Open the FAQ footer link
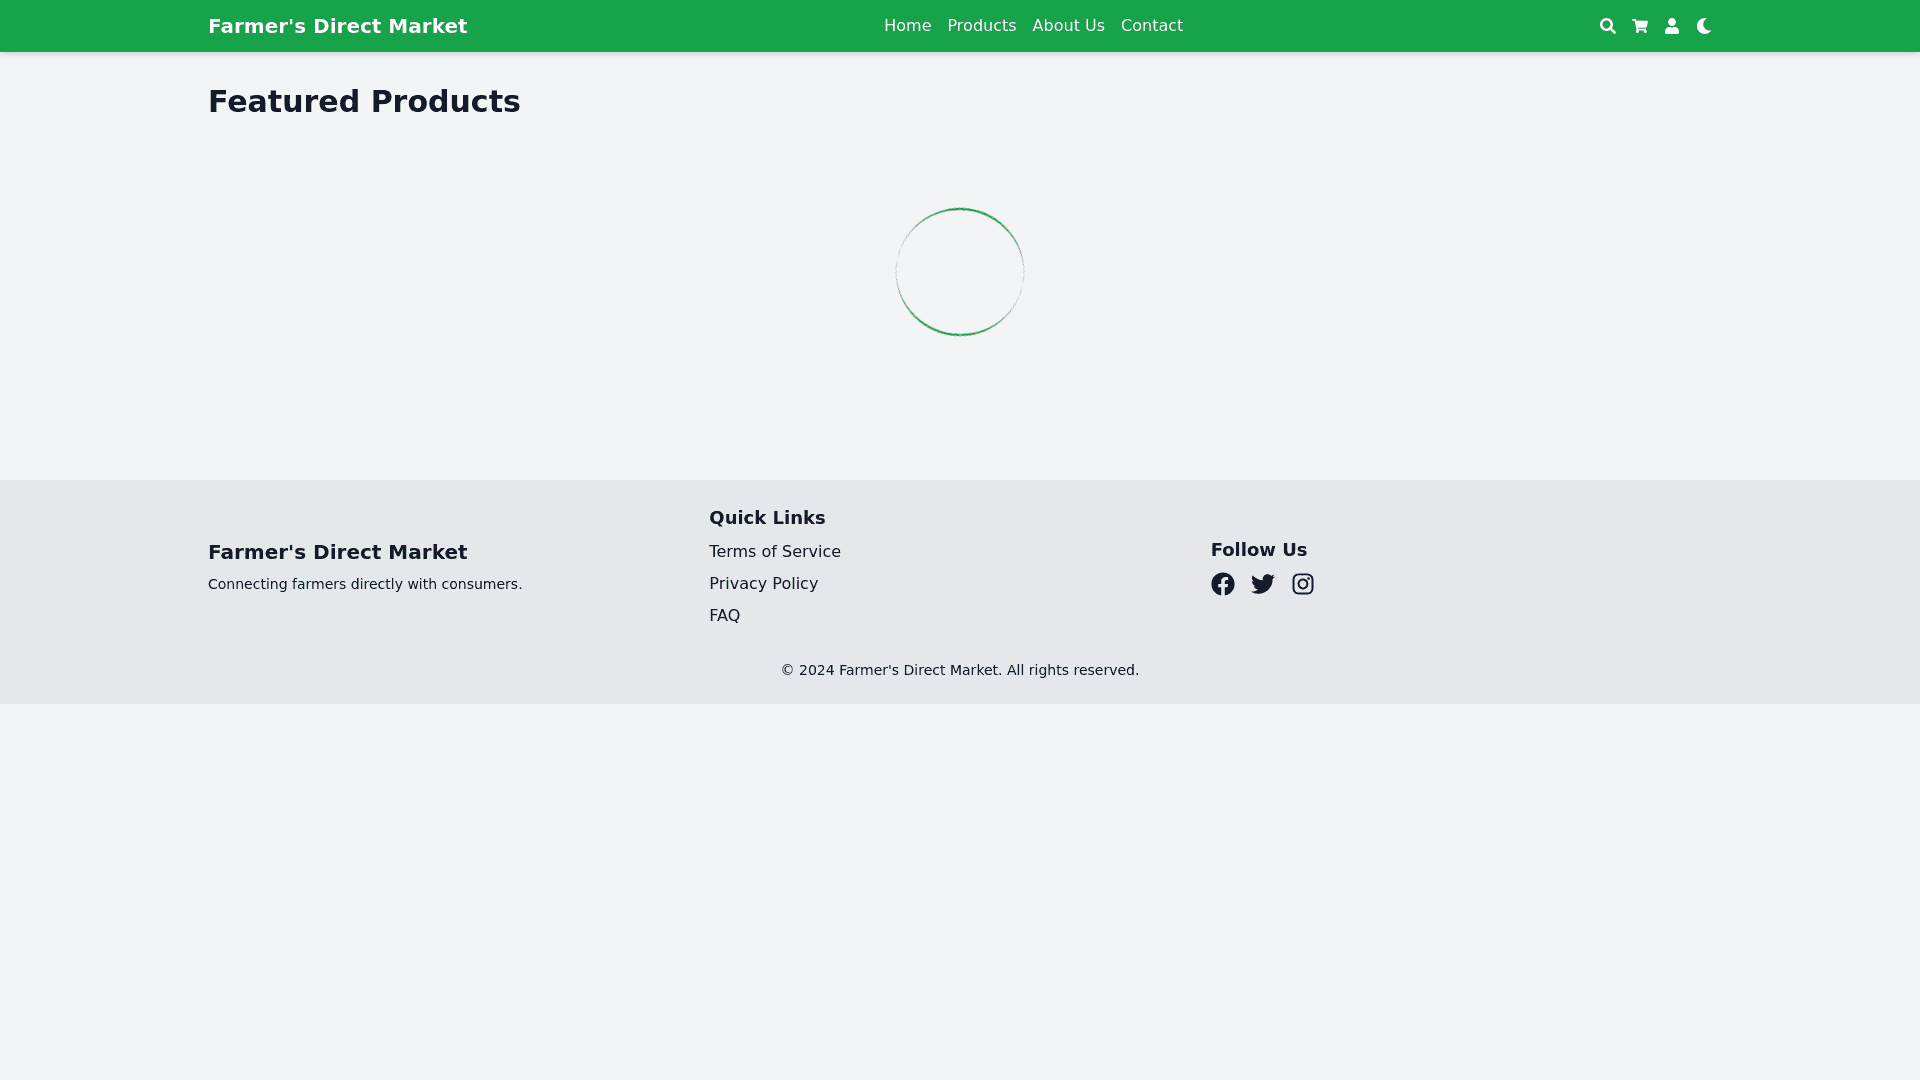Viewport: 1920px width, 1080px height. point(724,616)
